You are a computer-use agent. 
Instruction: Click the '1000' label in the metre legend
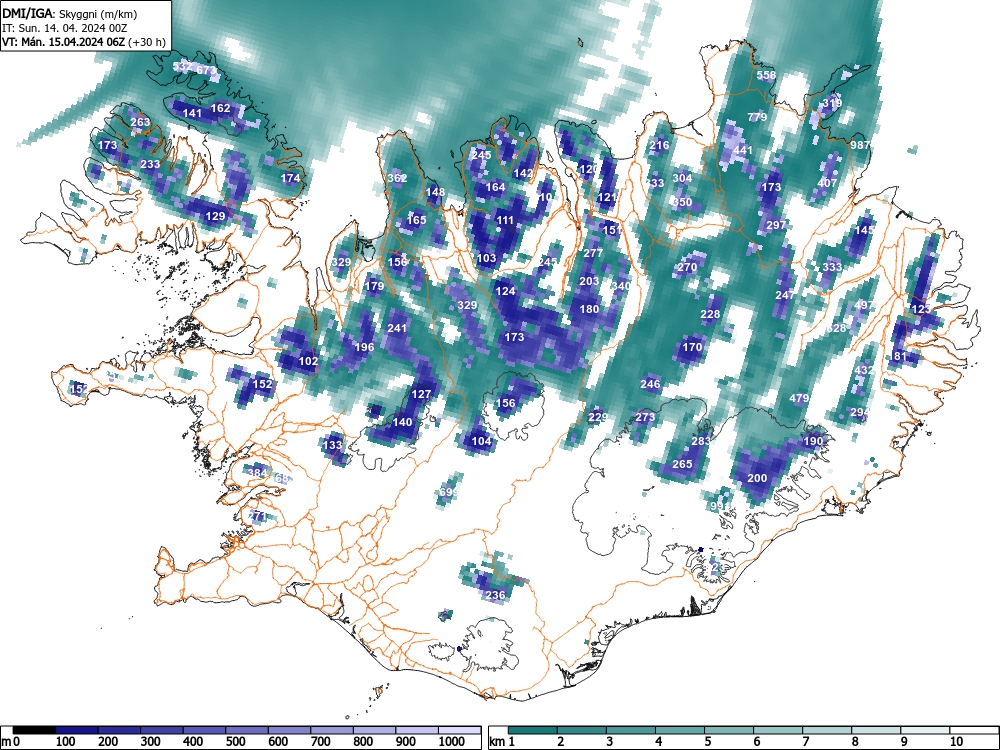point(452,742)
